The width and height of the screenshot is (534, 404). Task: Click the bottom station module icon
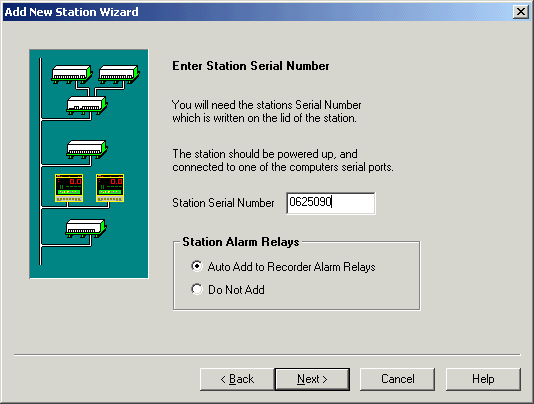[x=86, y=228]
